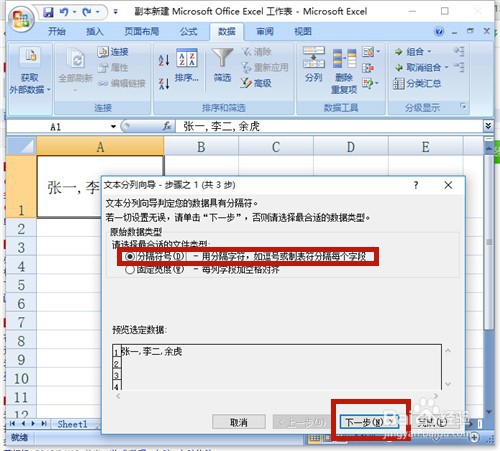This screenshot has width=500, height=451.
Task: Sort ascending A to Z
Action: pyautogui.click(x=164, y=60)
